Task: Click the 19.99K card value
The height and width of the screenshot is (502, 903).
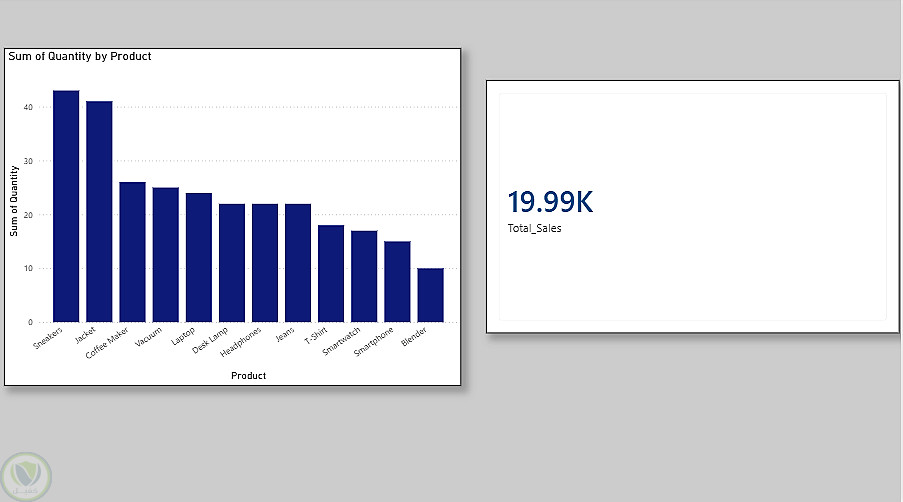Action: (x=550, y=202)
